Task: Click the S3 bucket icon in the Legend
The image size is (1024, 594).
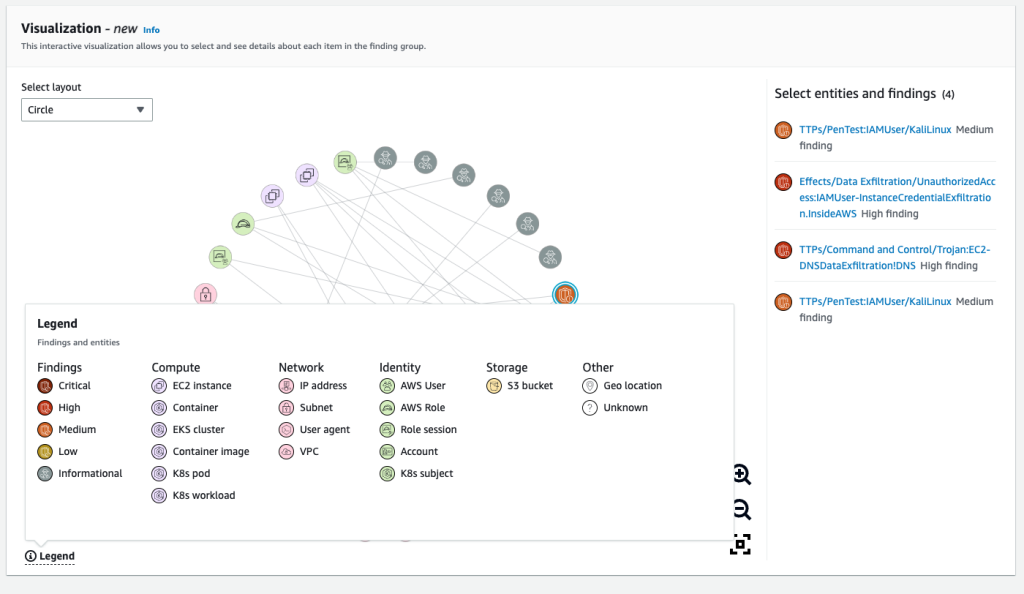Action: 493,385
